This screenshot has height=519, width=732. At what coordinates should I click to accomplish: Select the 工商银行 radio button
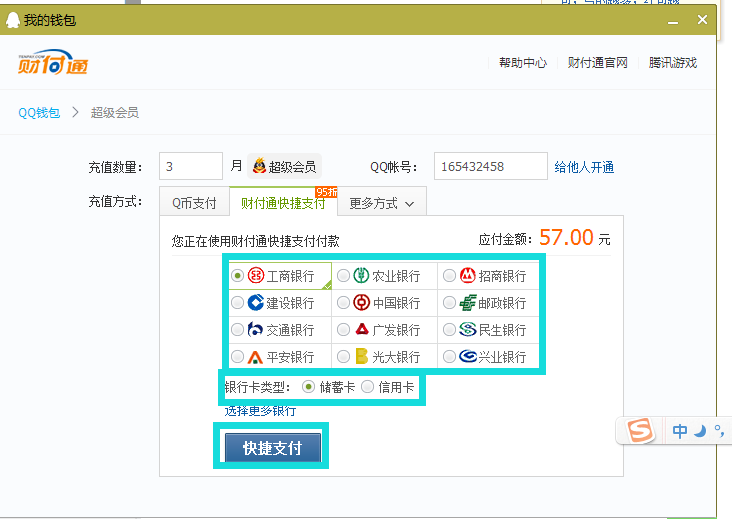[237, 276]
